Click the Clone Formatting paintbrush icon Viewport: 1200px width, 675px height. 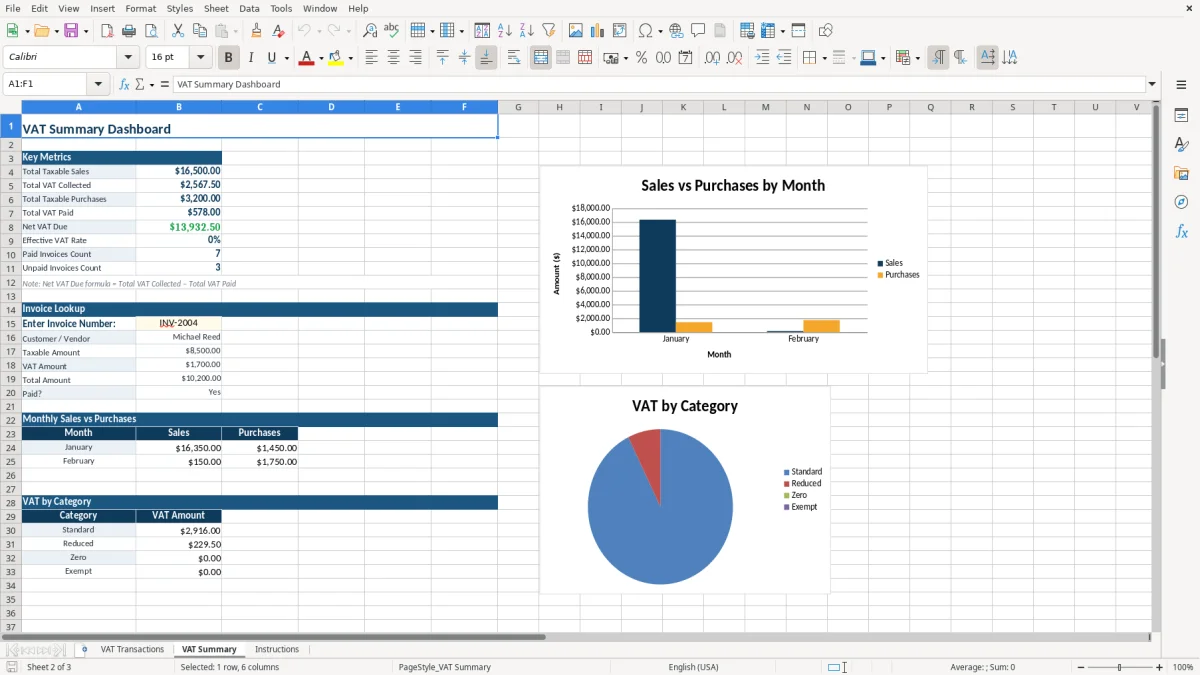click(257, 31)
